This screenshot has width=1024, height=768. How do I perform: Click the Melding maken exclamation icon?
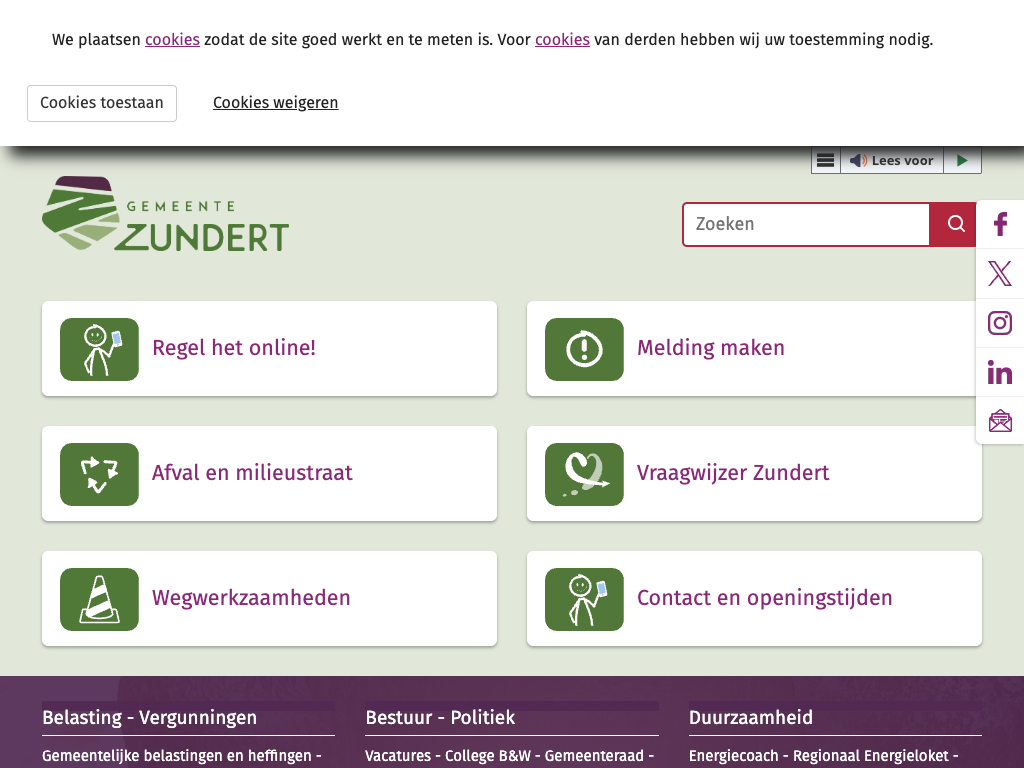point(584,349)
